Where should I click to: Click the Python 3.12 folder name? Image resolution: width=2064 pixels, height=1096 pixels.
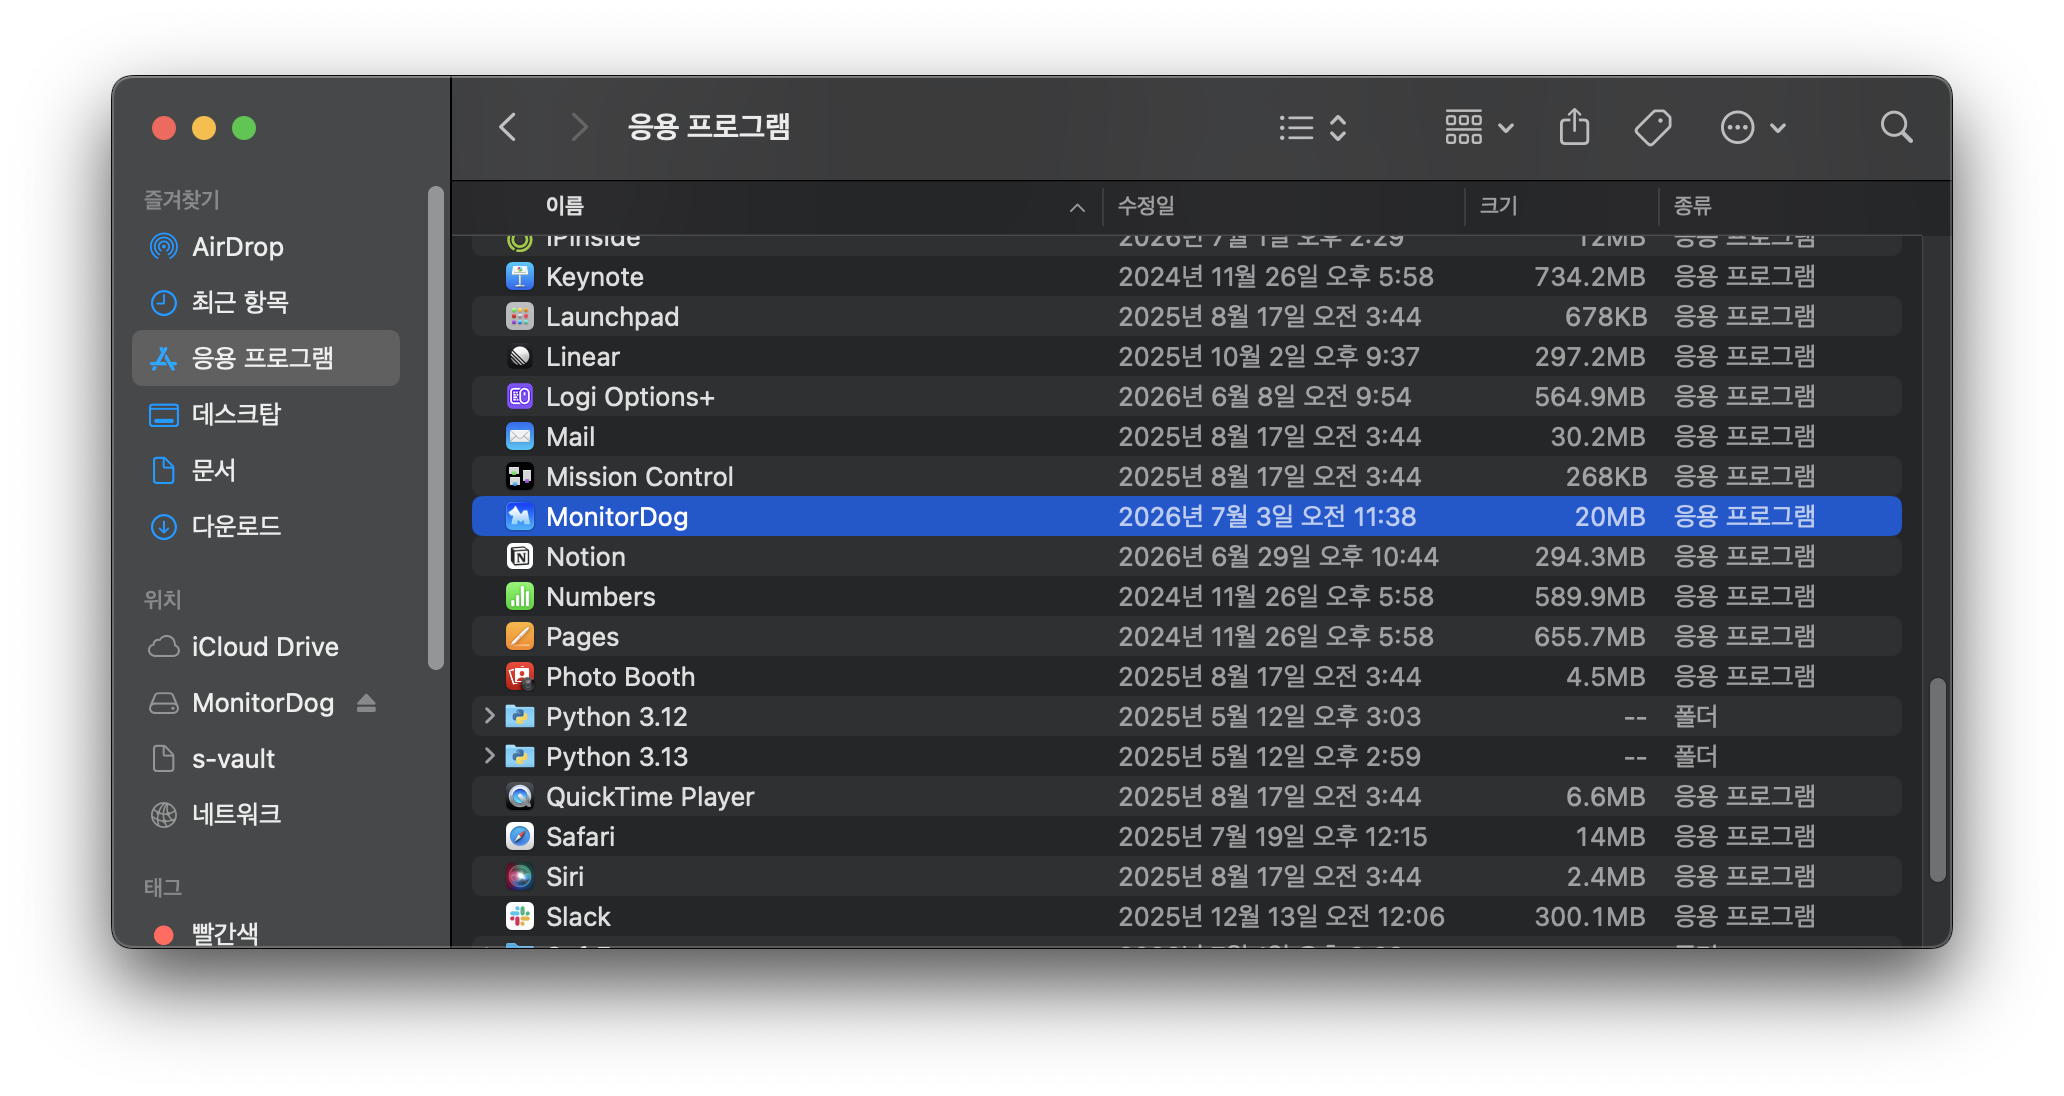[617, 717]
